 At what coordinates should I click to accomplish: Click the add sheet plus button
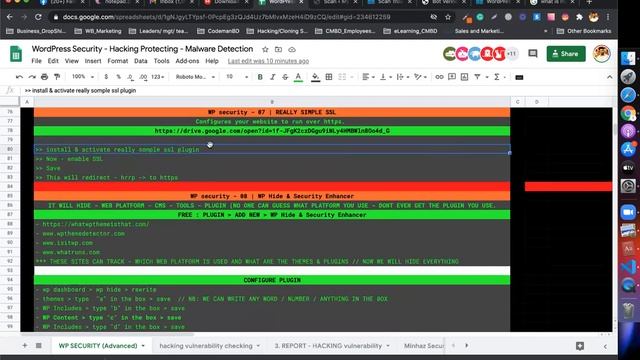click(x=24, y=346)
